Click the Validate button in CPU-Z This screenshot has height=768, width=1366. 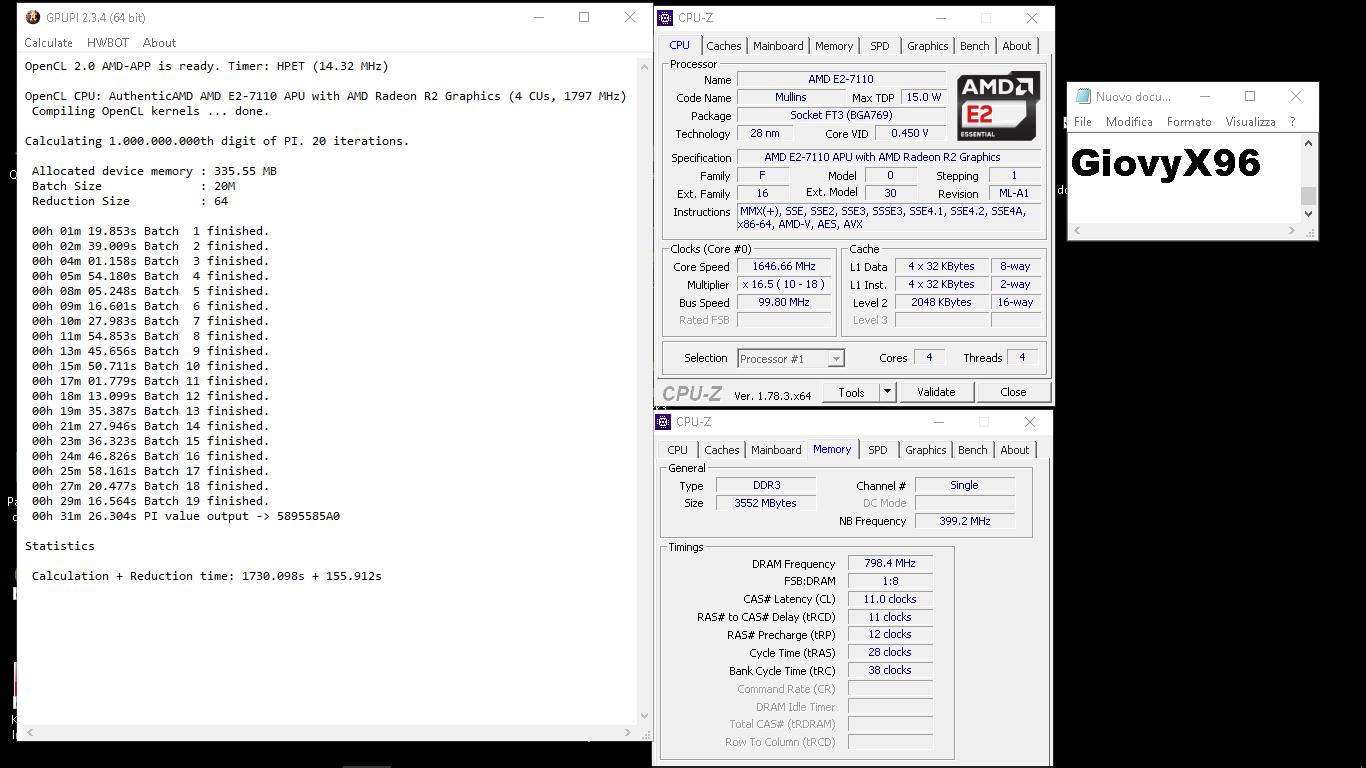point(936,392)
